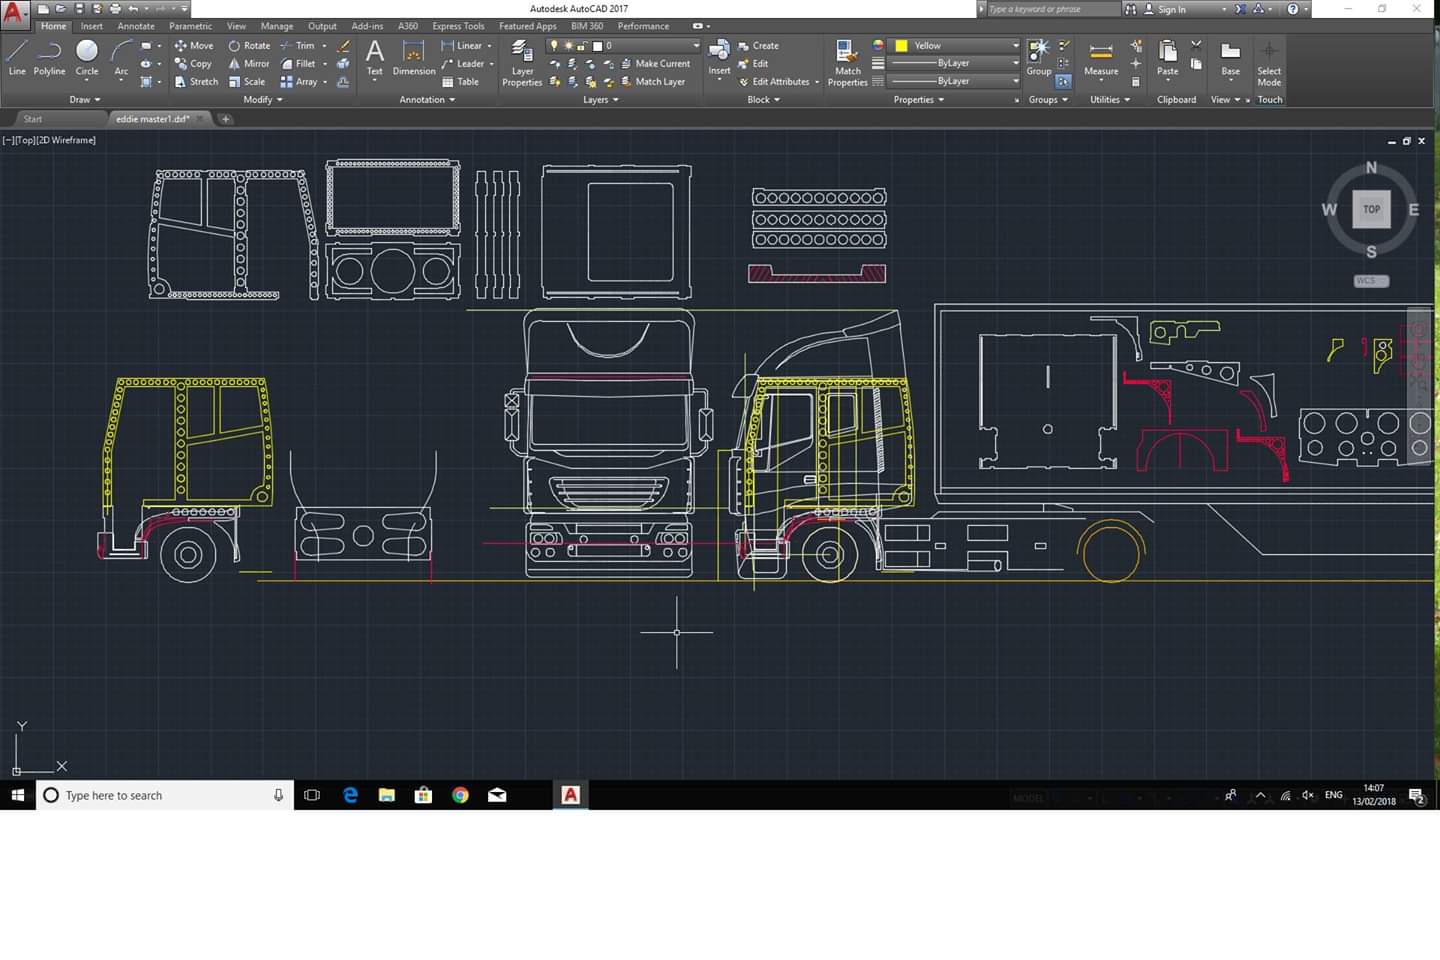Screen dimensions: 1440x960
Task: Toggle the Select Mode touch button
Action: coord(1269,62)
